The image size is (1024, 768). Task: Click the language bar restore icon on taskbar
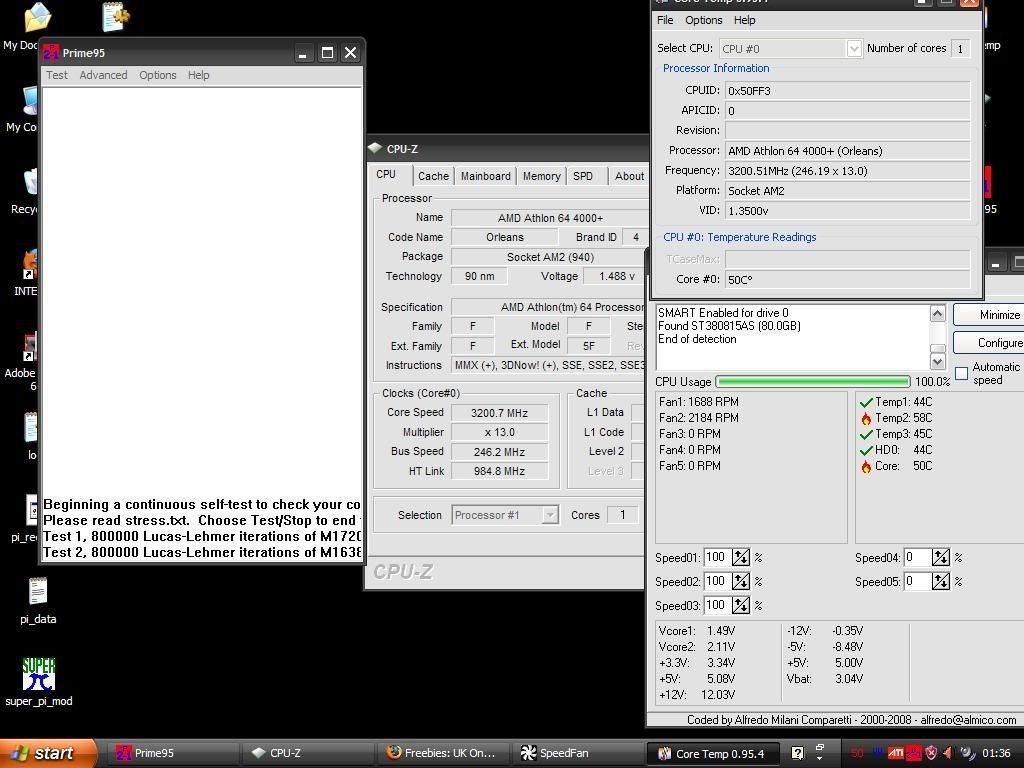[x=820, y=747]
